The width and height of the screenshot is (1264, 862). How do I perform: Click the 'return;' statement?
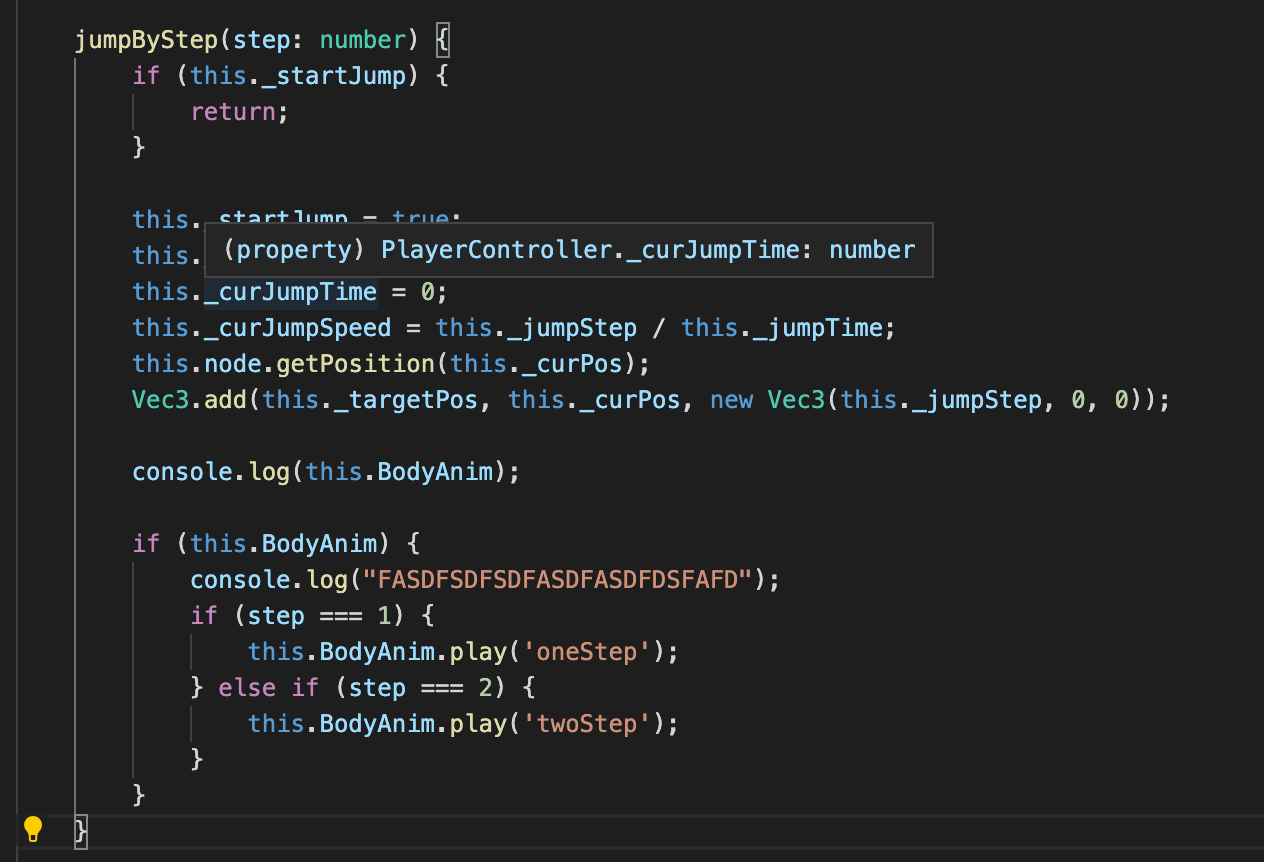(240, 112)
